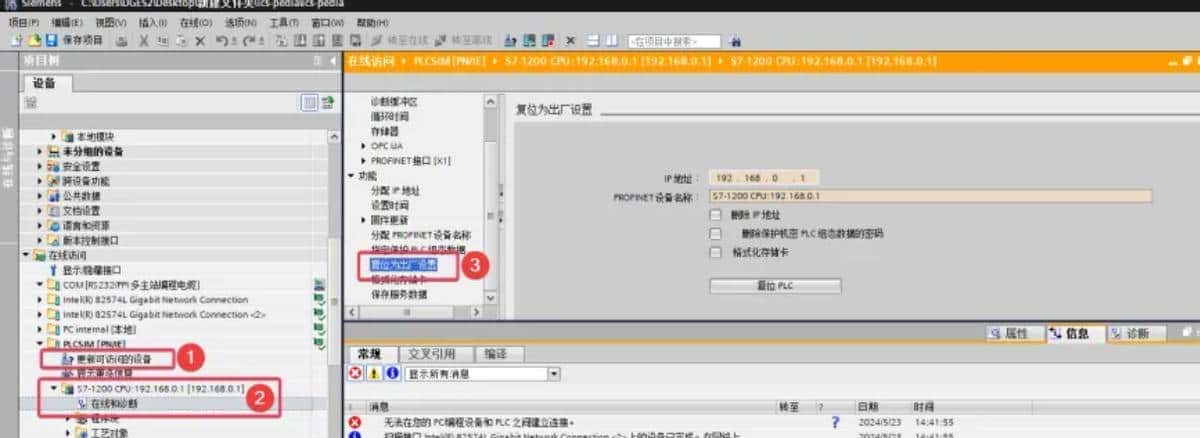The width and height of the screenshot is (1200, 438).
Task: Open the 编辑(E) menu
Action: 66,22
